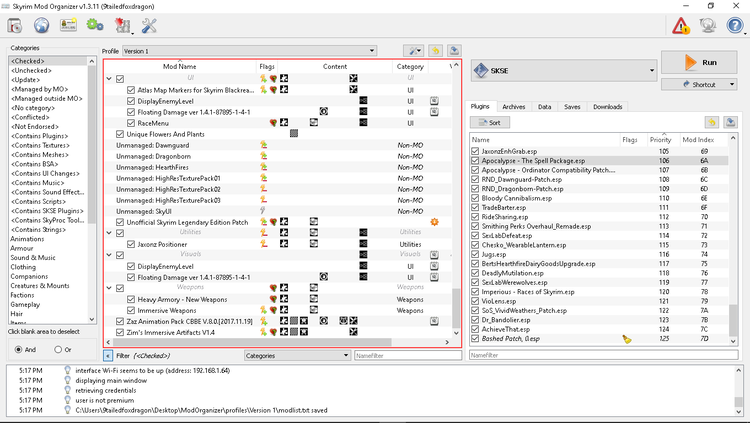
Task: Open the tools puzzle piece icon
Action: tap(122, 25)
